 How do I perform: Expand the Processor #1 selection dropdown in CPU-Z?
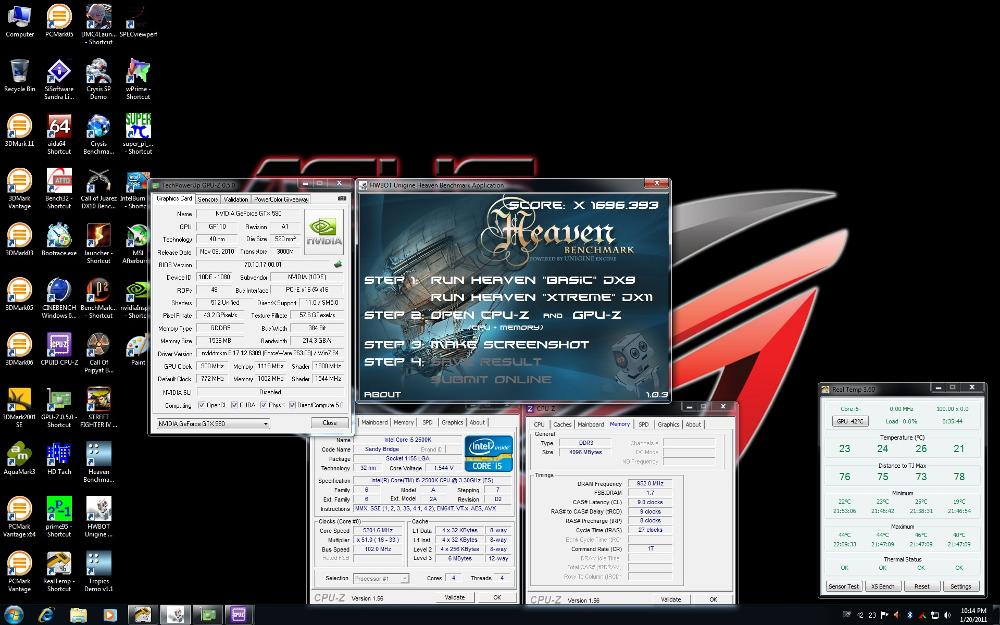(379, 578)
